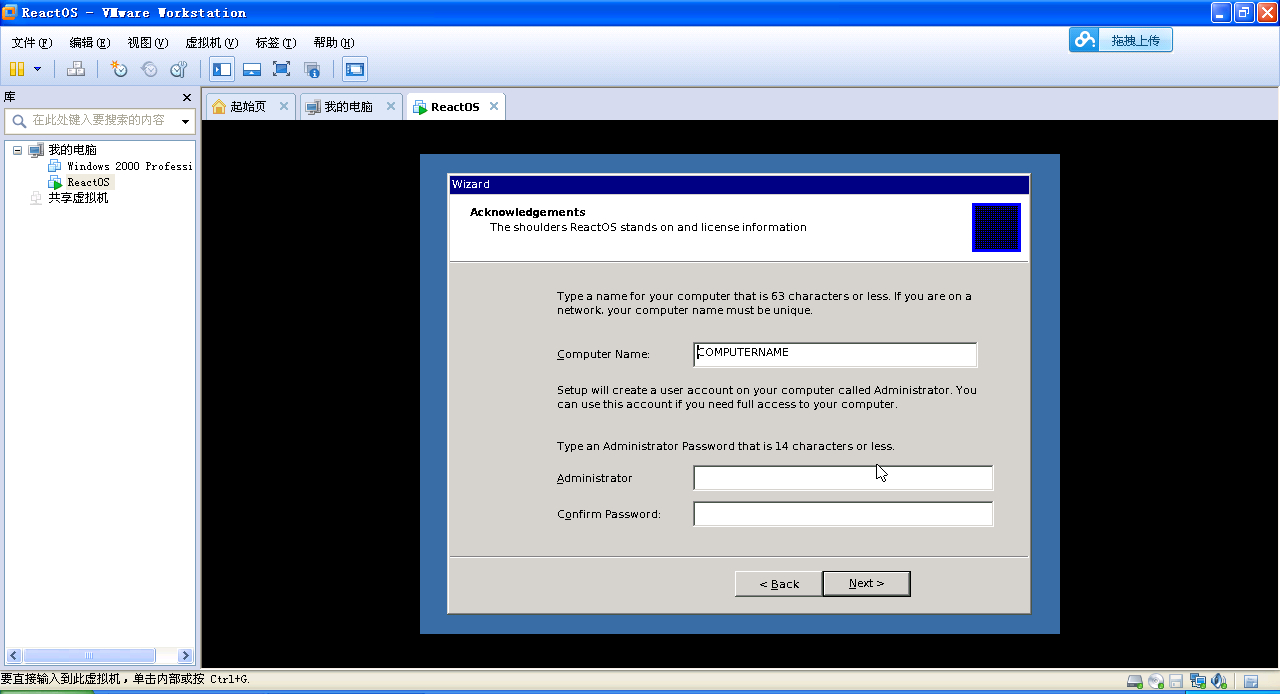Click the yellow suspend VM toolbar icon
The width and height of the screenshot is (1280, 694).
[17, 69]
